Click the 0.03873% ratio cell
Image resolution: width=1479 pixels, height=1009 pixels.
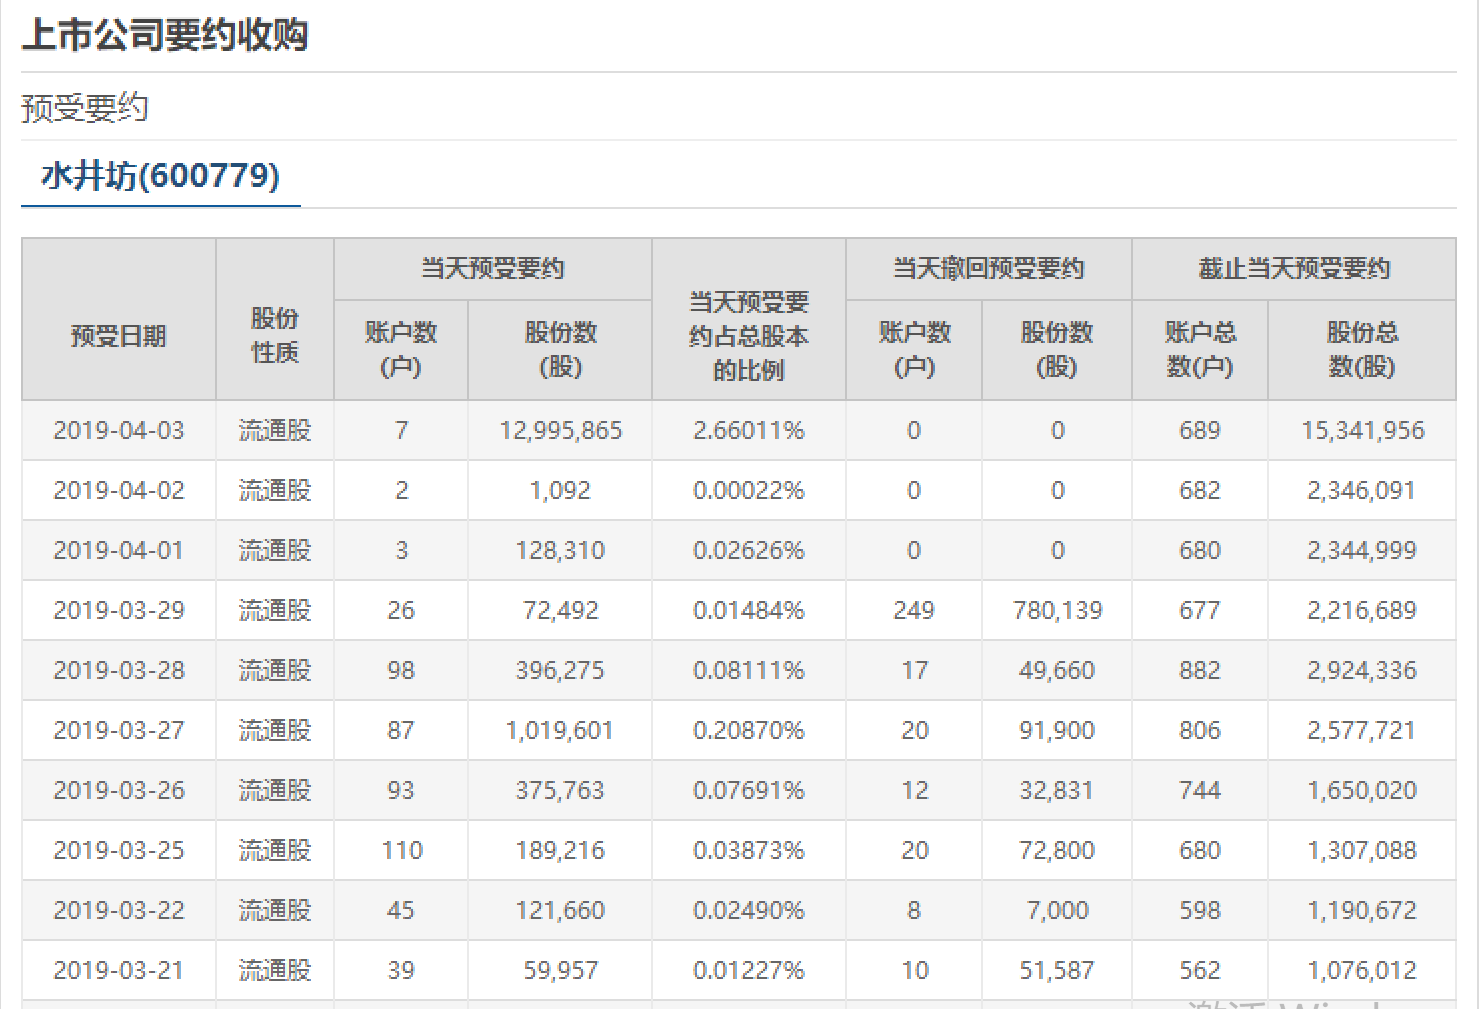(749, 851)
